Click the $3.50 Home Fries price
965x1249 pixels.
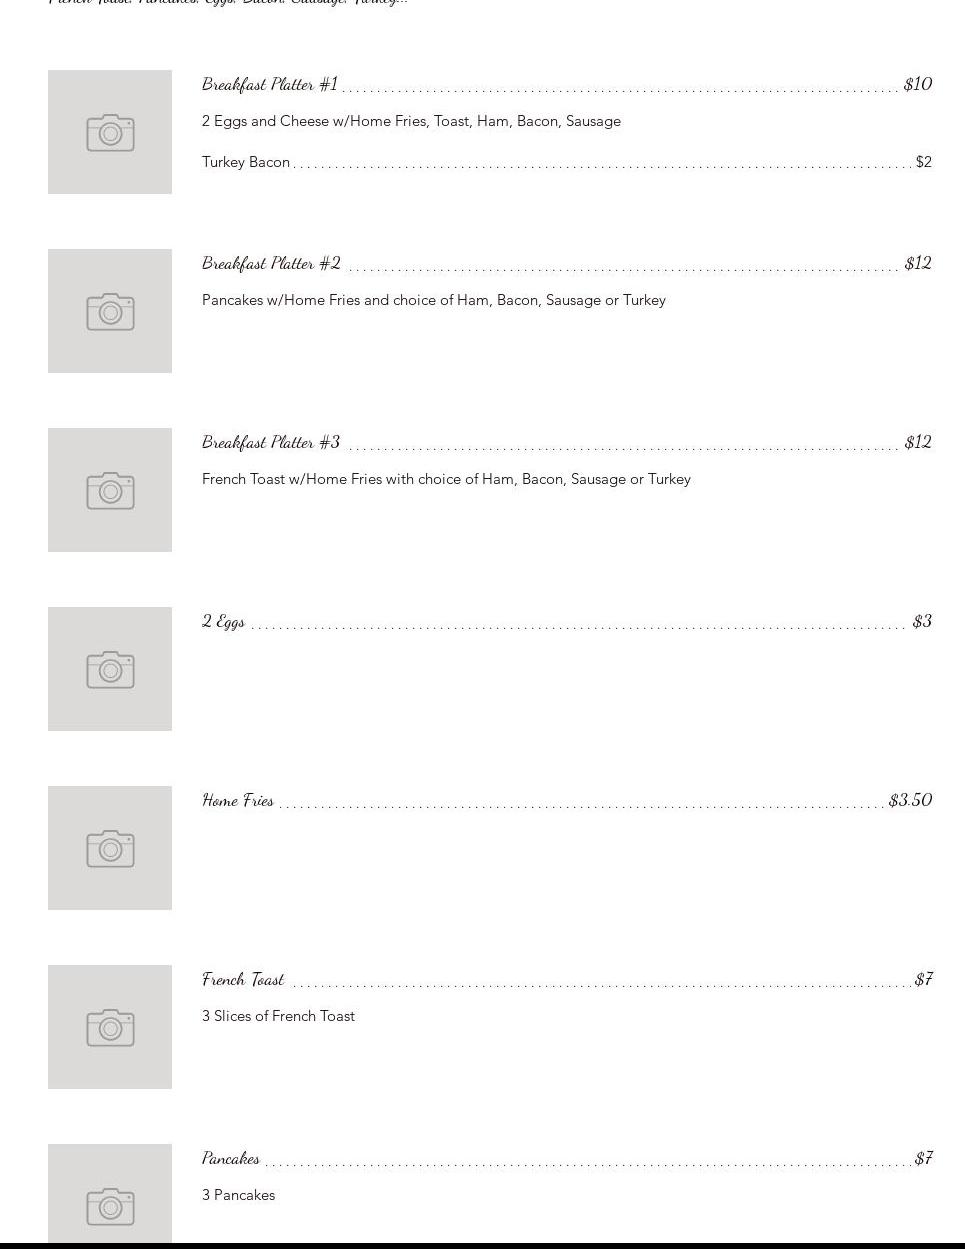910,800
